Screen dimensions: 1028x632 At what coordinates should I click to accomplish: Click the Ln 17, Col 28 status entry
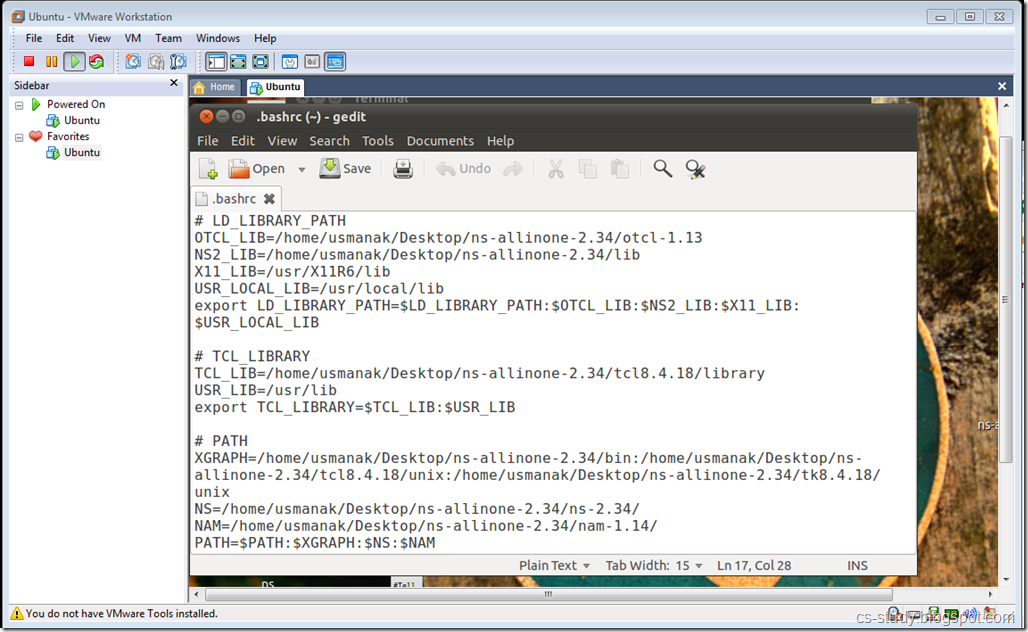click(x=754, y=565)
